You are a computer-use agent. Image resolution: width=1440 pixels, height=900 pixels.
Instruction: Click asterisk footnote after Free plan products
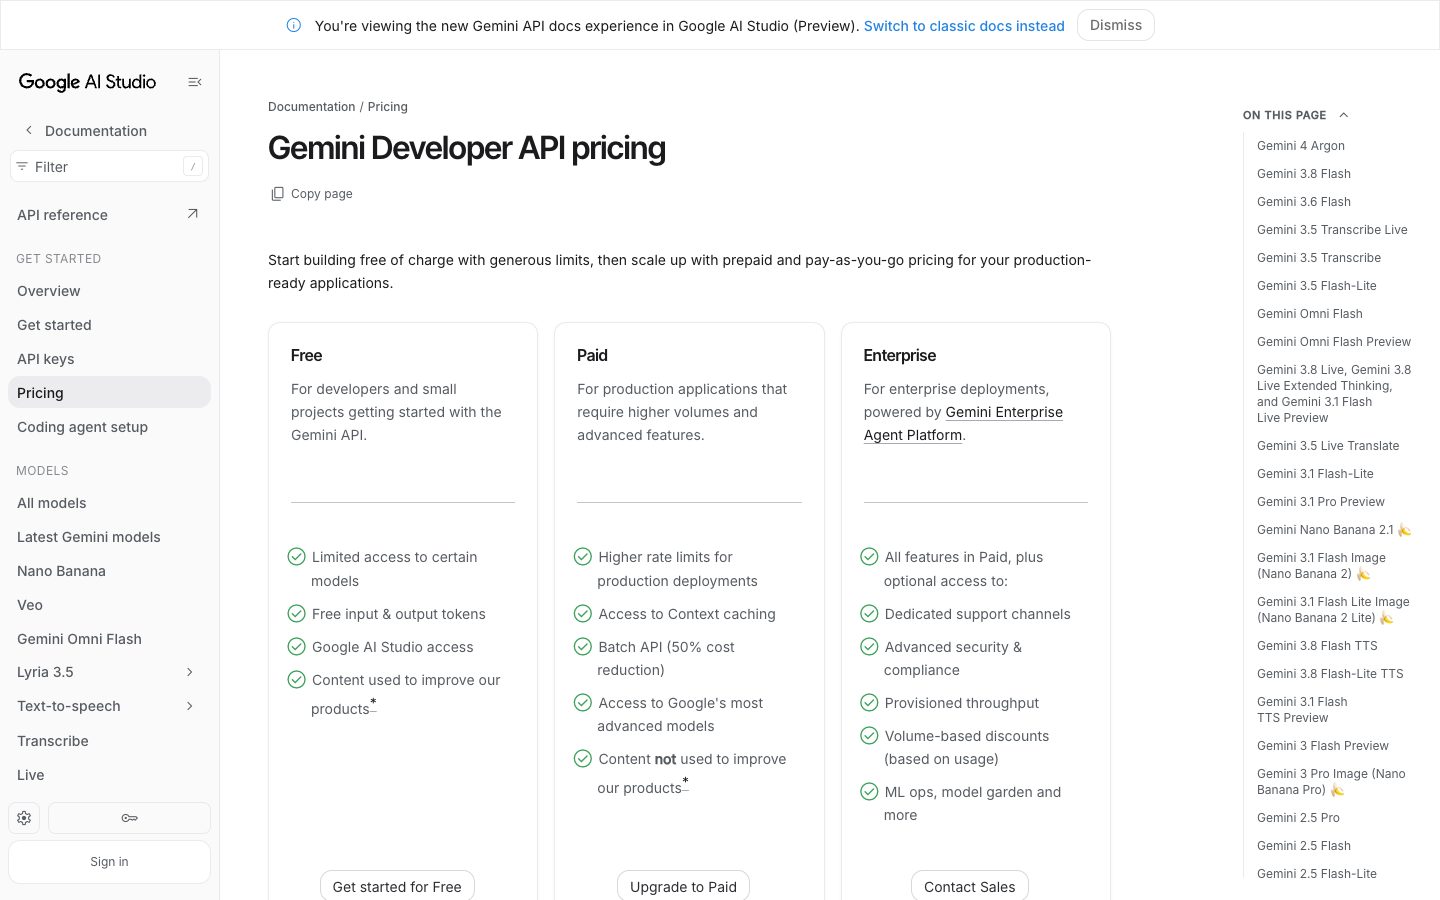tap(373, 704)
